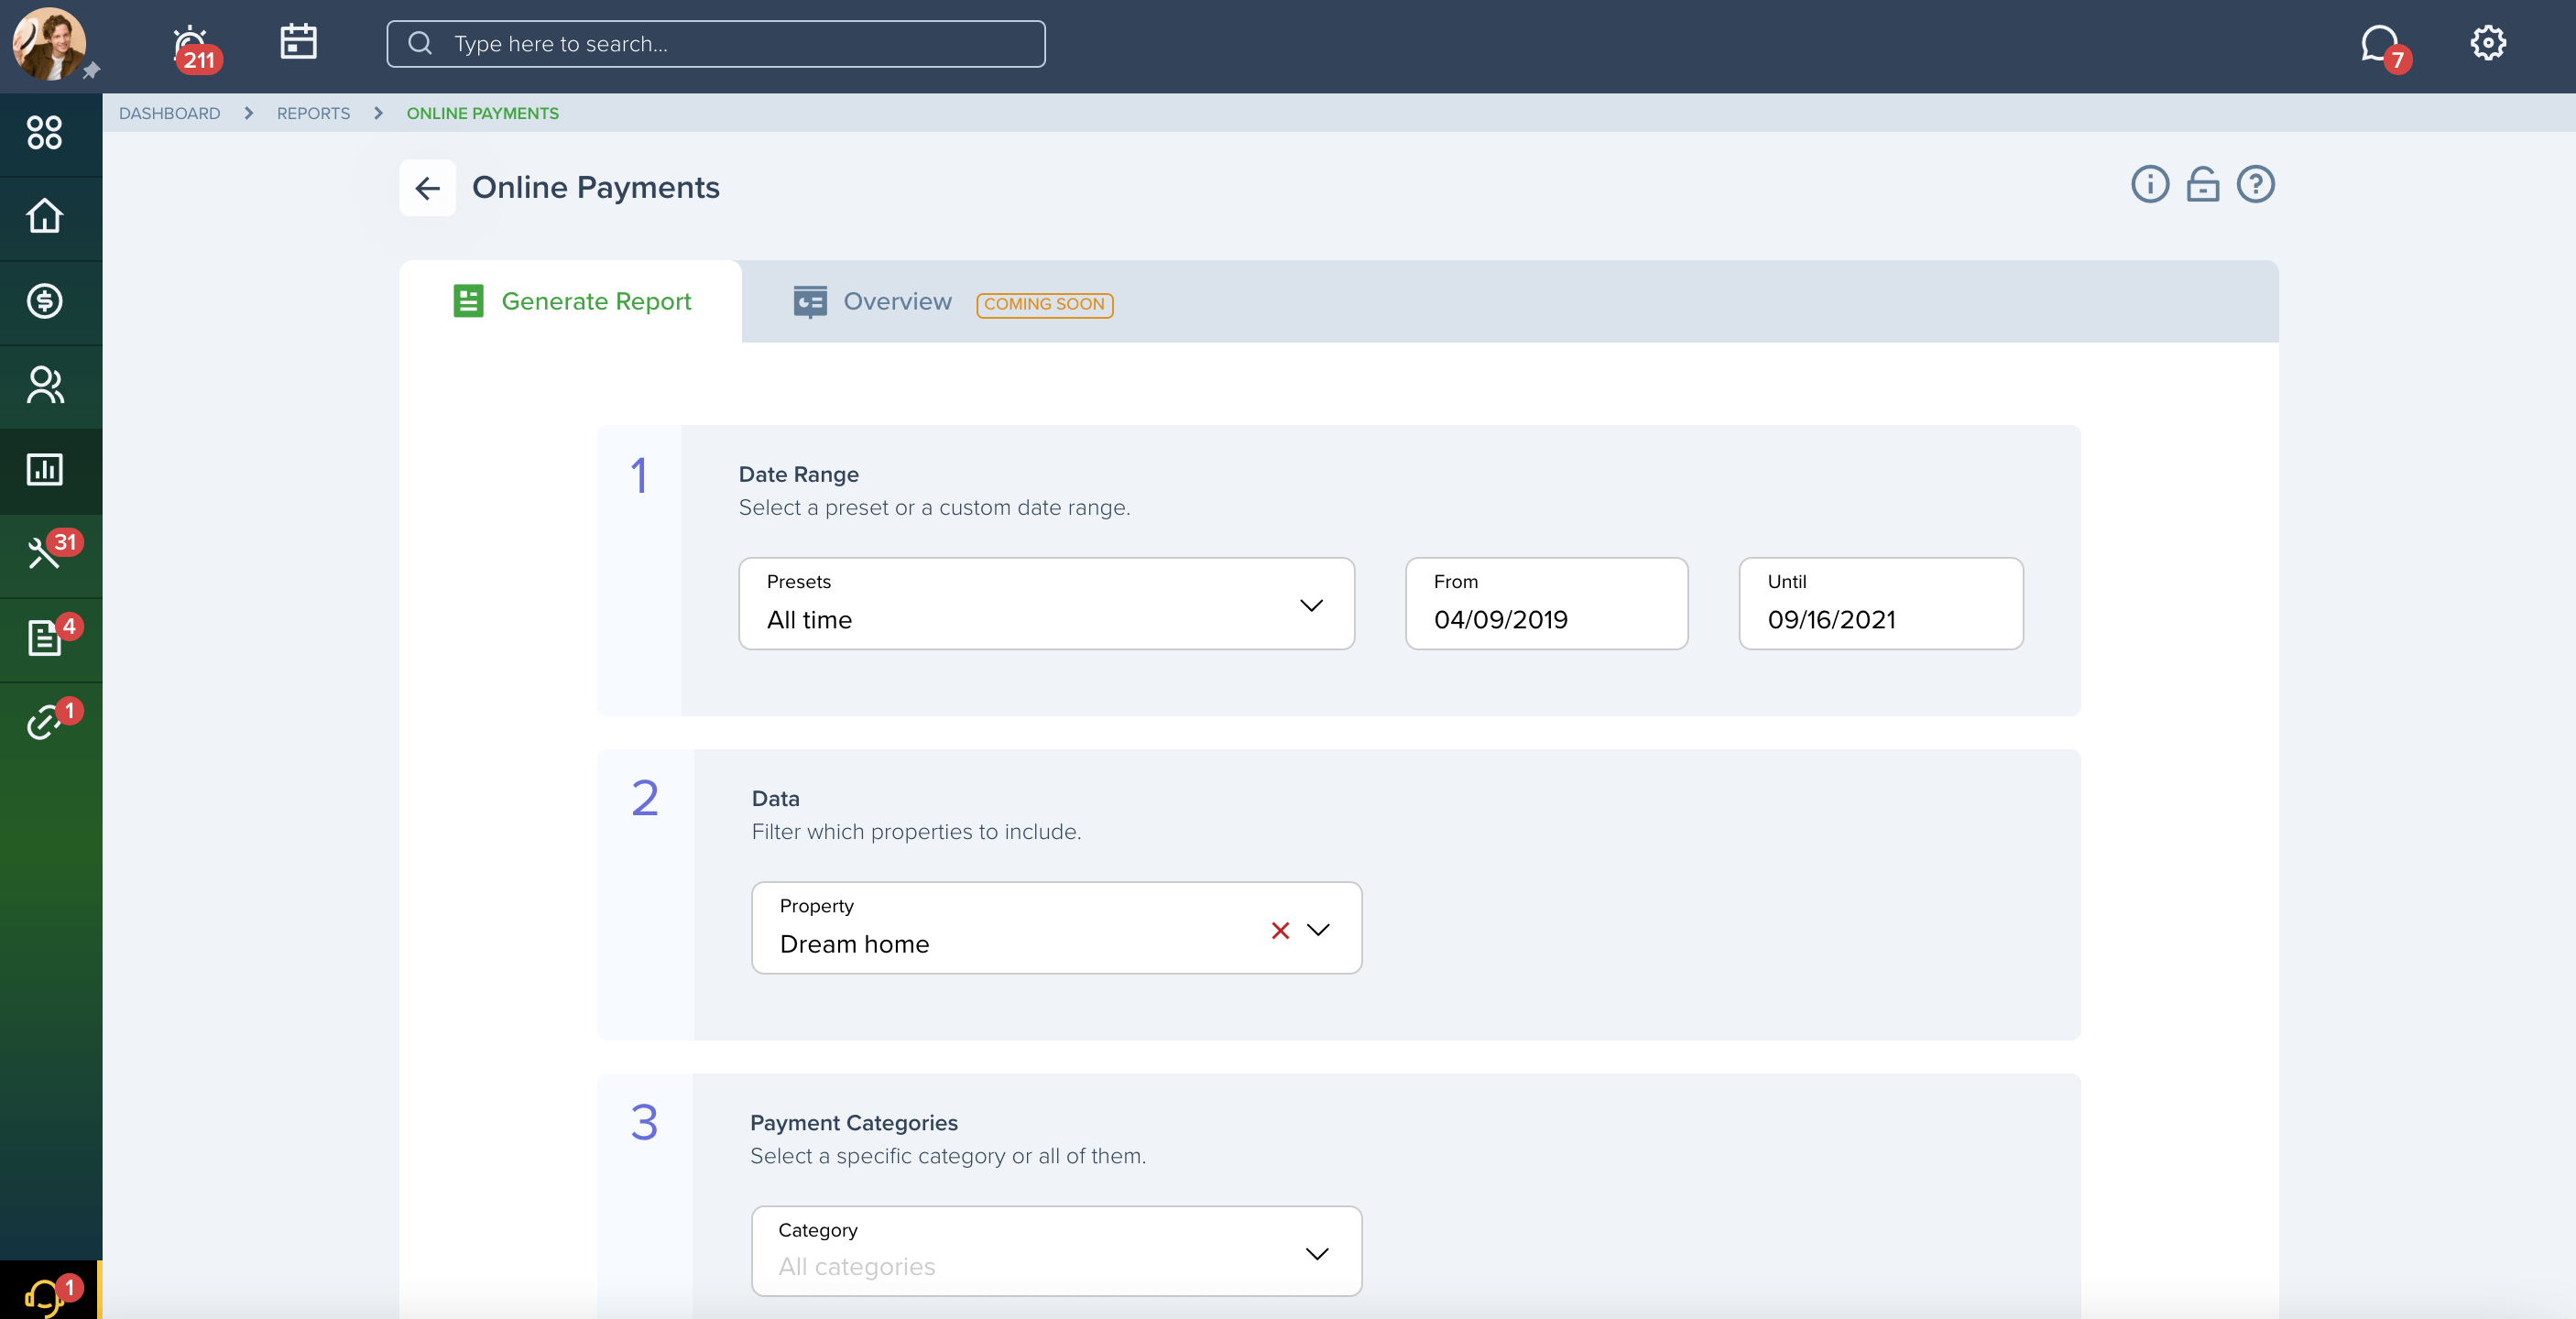Click the Online Payments breadcrumb
Viewport: 2576px width, 1319px height.
pos(483,113)
